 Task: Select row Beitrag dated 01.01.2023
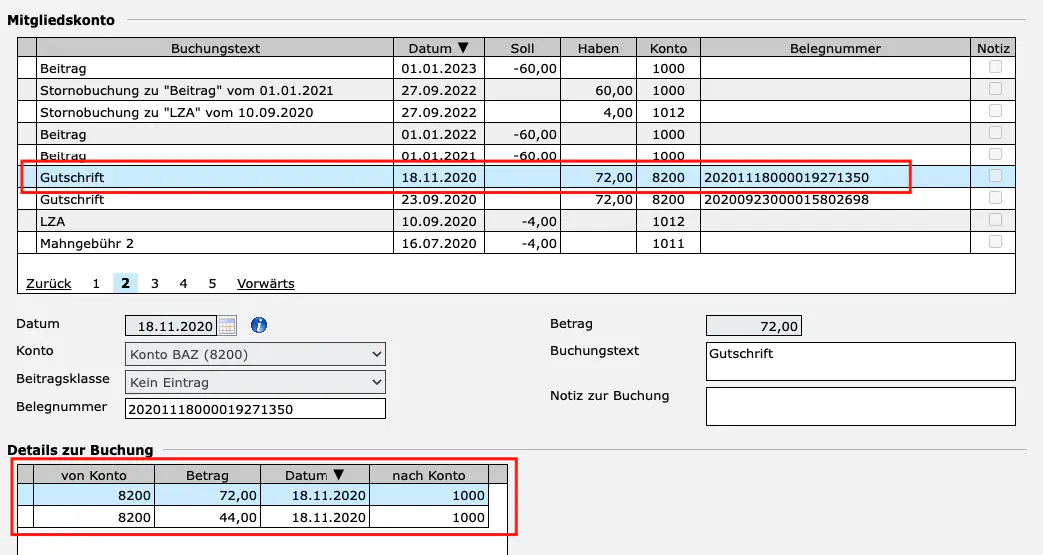tap(516, 68)
